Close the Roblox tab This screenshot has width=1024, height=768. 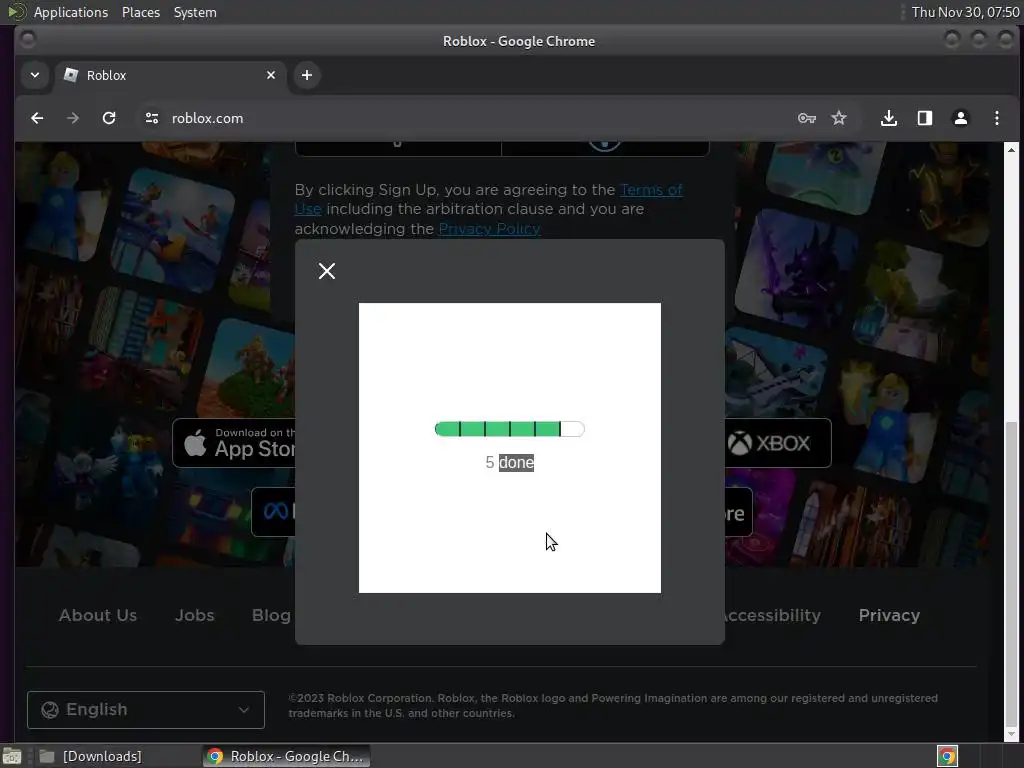point(271,75)
